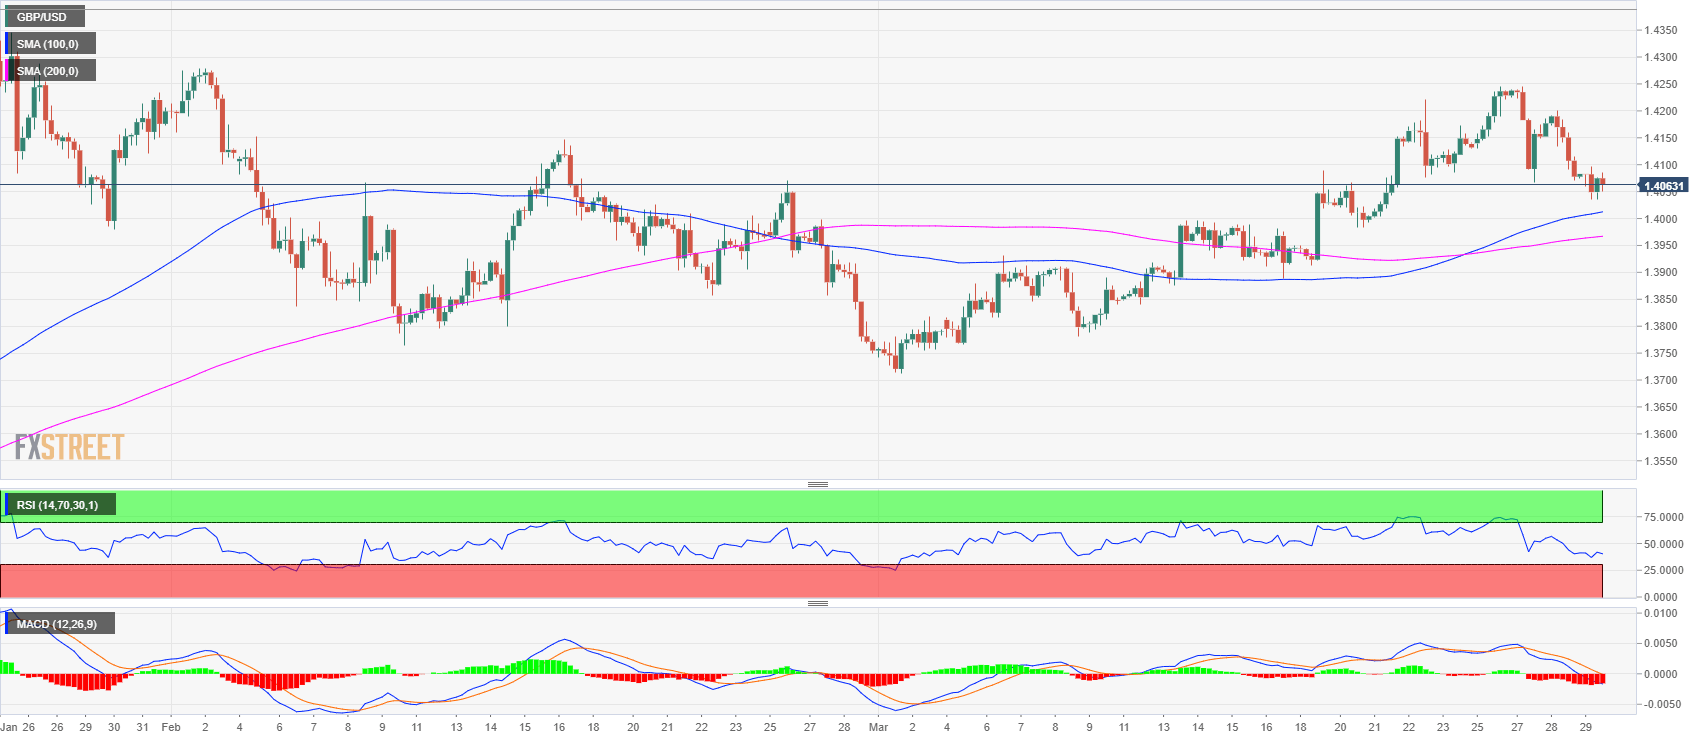The height and width of the screenshot is (740, 1707).
Task: Click the RSI 25.0000 axis label
Action: click(x=1664, y=571)
